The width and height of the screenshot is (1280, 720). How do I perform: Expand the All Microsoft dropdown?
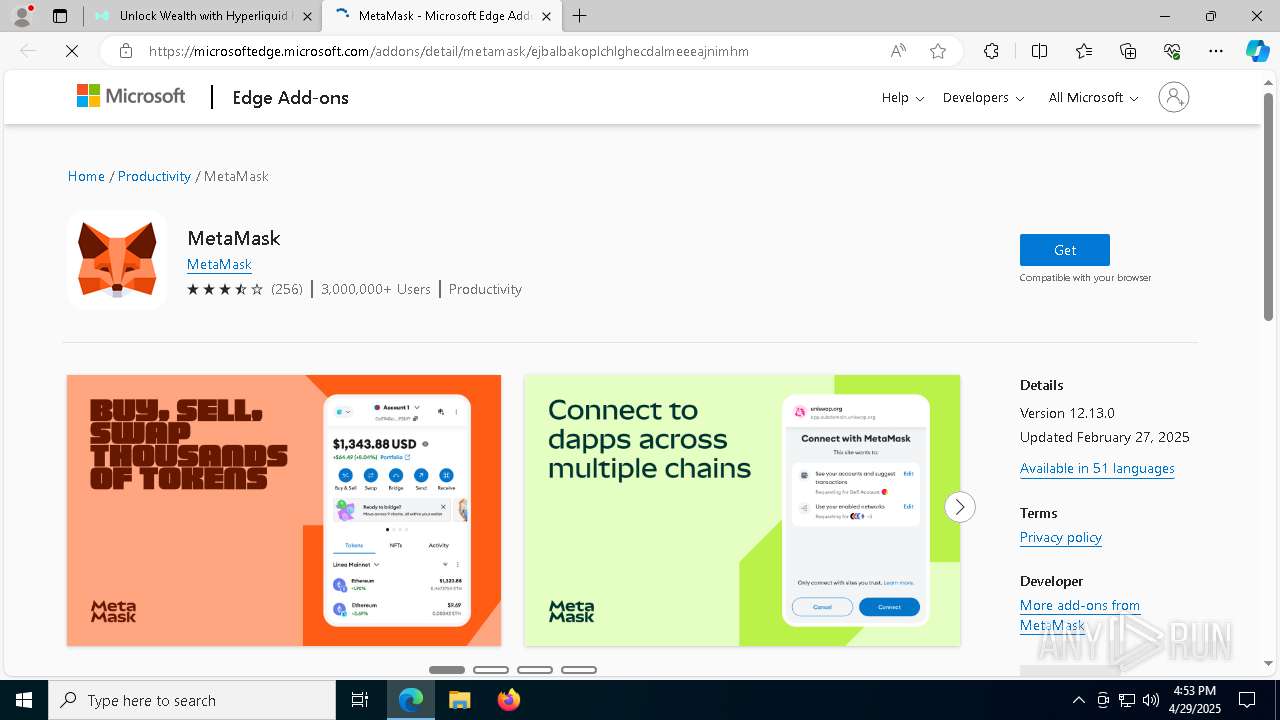point(1093,97)
